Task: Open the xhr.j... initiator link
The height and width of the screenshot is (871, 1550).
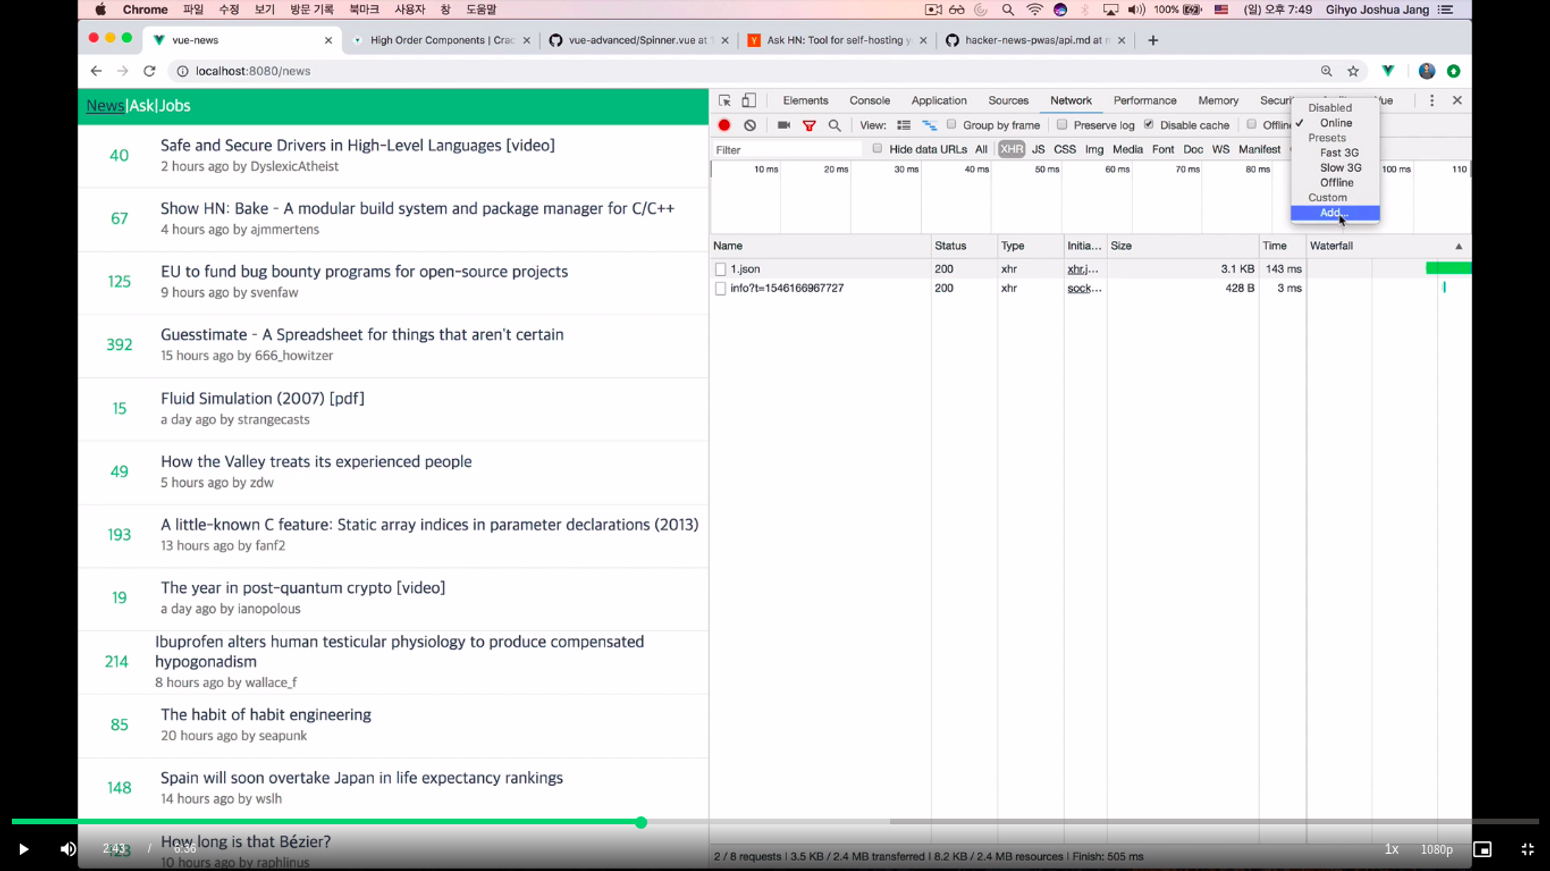Action: (1082, 269)
